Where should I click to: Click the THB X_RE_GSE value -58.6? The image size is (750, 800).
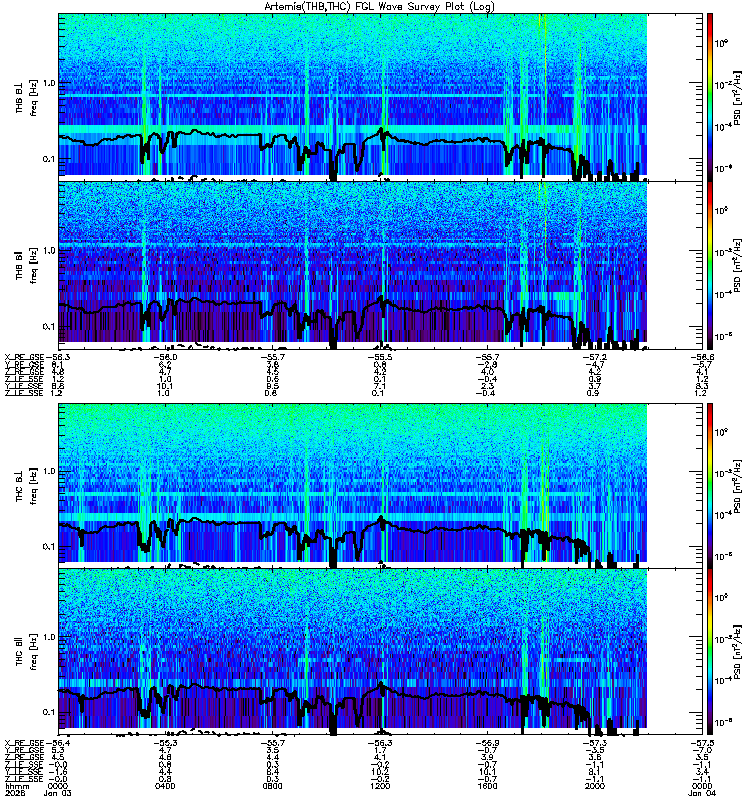point(702,357)
